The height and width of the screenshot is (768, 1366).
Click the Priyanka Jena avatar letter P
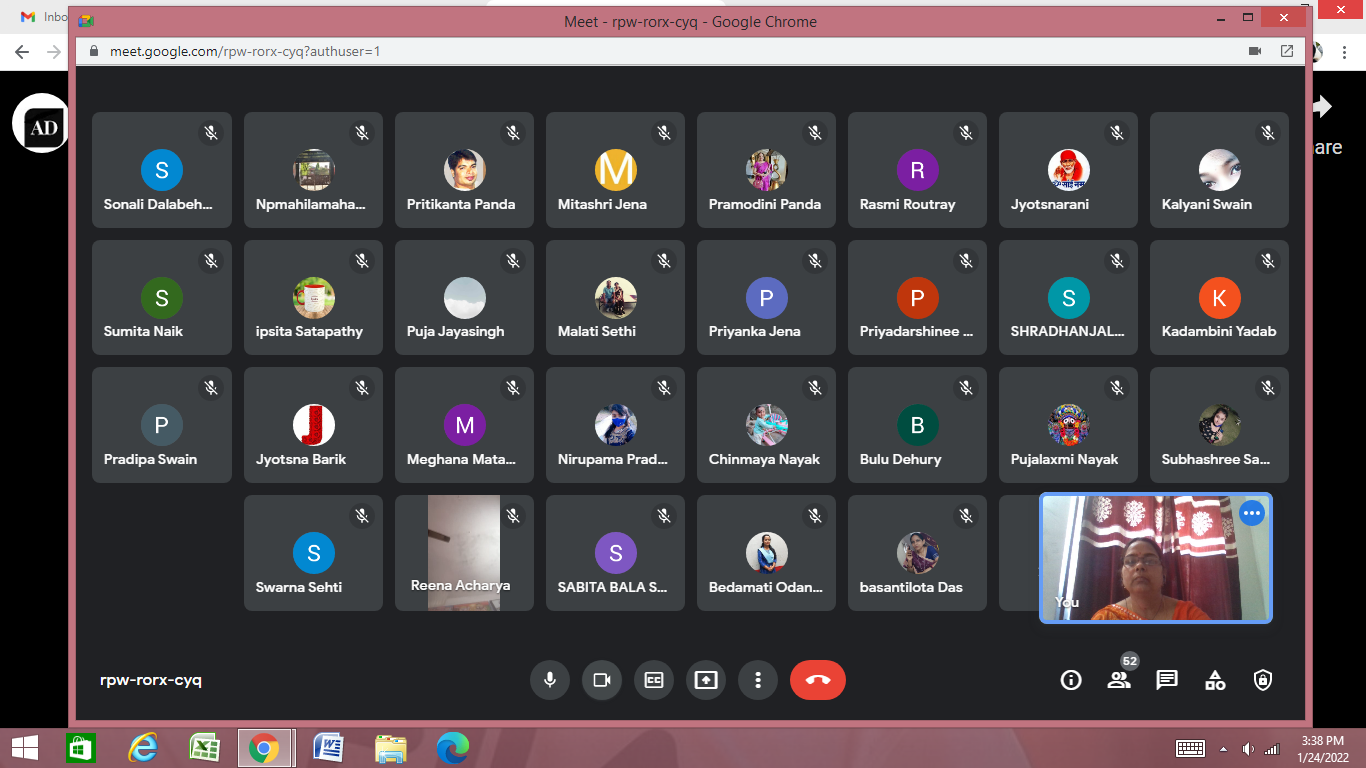766,298
